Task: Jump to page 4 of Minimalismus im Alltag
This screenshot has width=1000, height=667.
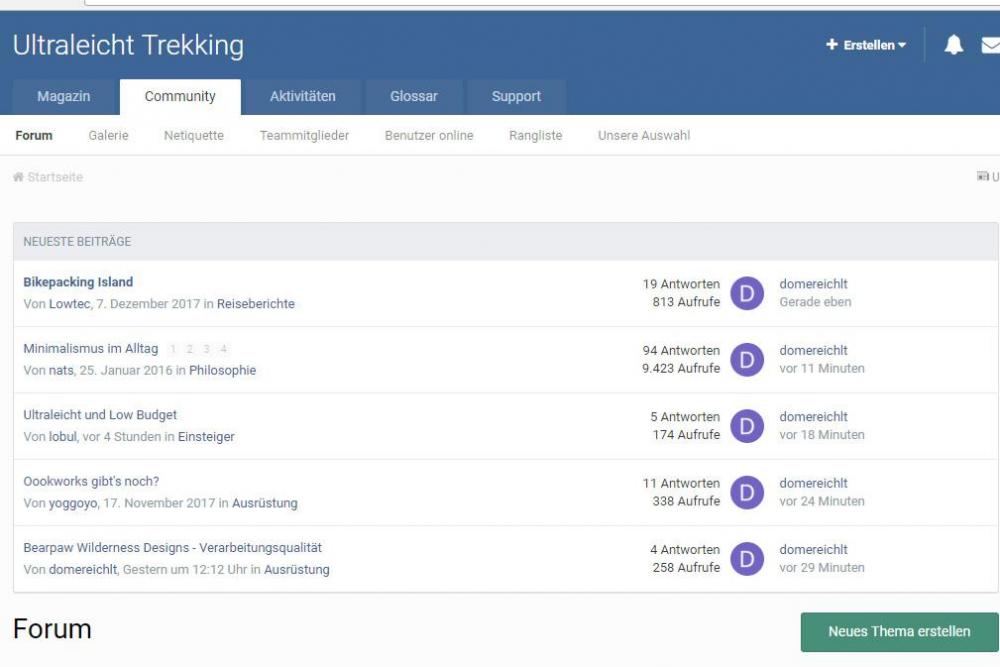Action: coord(224,349)
